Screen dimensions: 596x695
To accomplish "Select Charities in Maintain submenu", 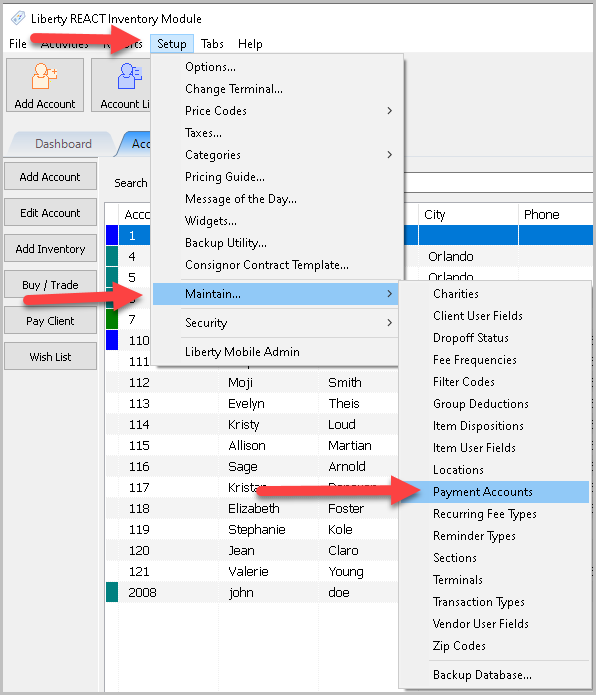I will click(x=495, y=294).
